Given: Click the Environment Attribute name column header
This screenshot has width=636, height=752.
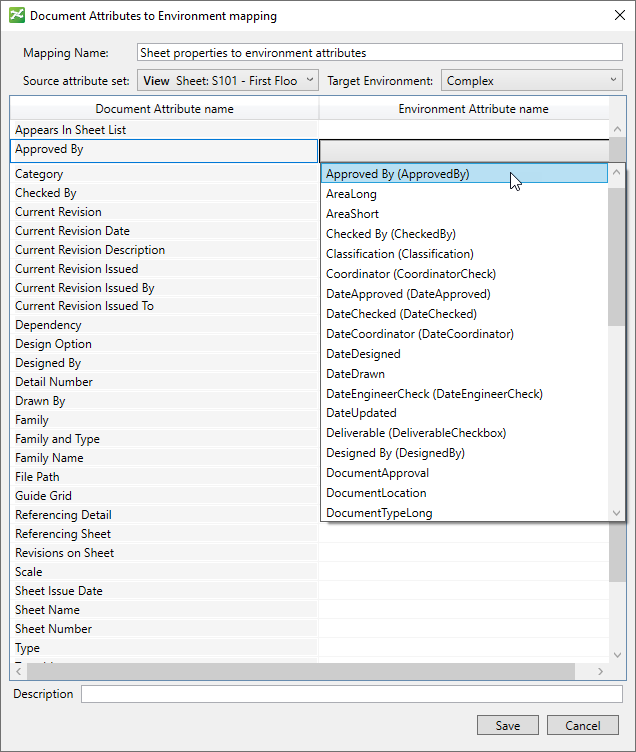Looking at the screenshot, I should (473, 109).
